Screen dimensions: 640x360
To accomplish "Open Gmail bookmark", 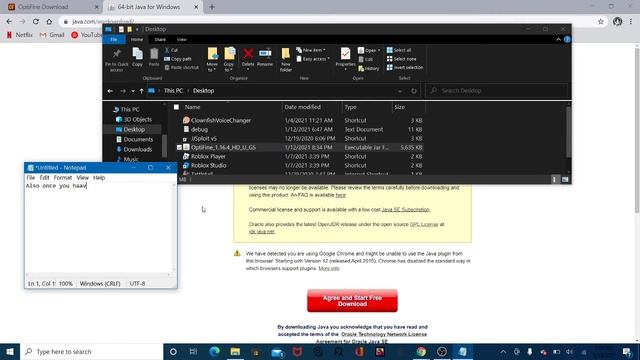I will [52, 35].
